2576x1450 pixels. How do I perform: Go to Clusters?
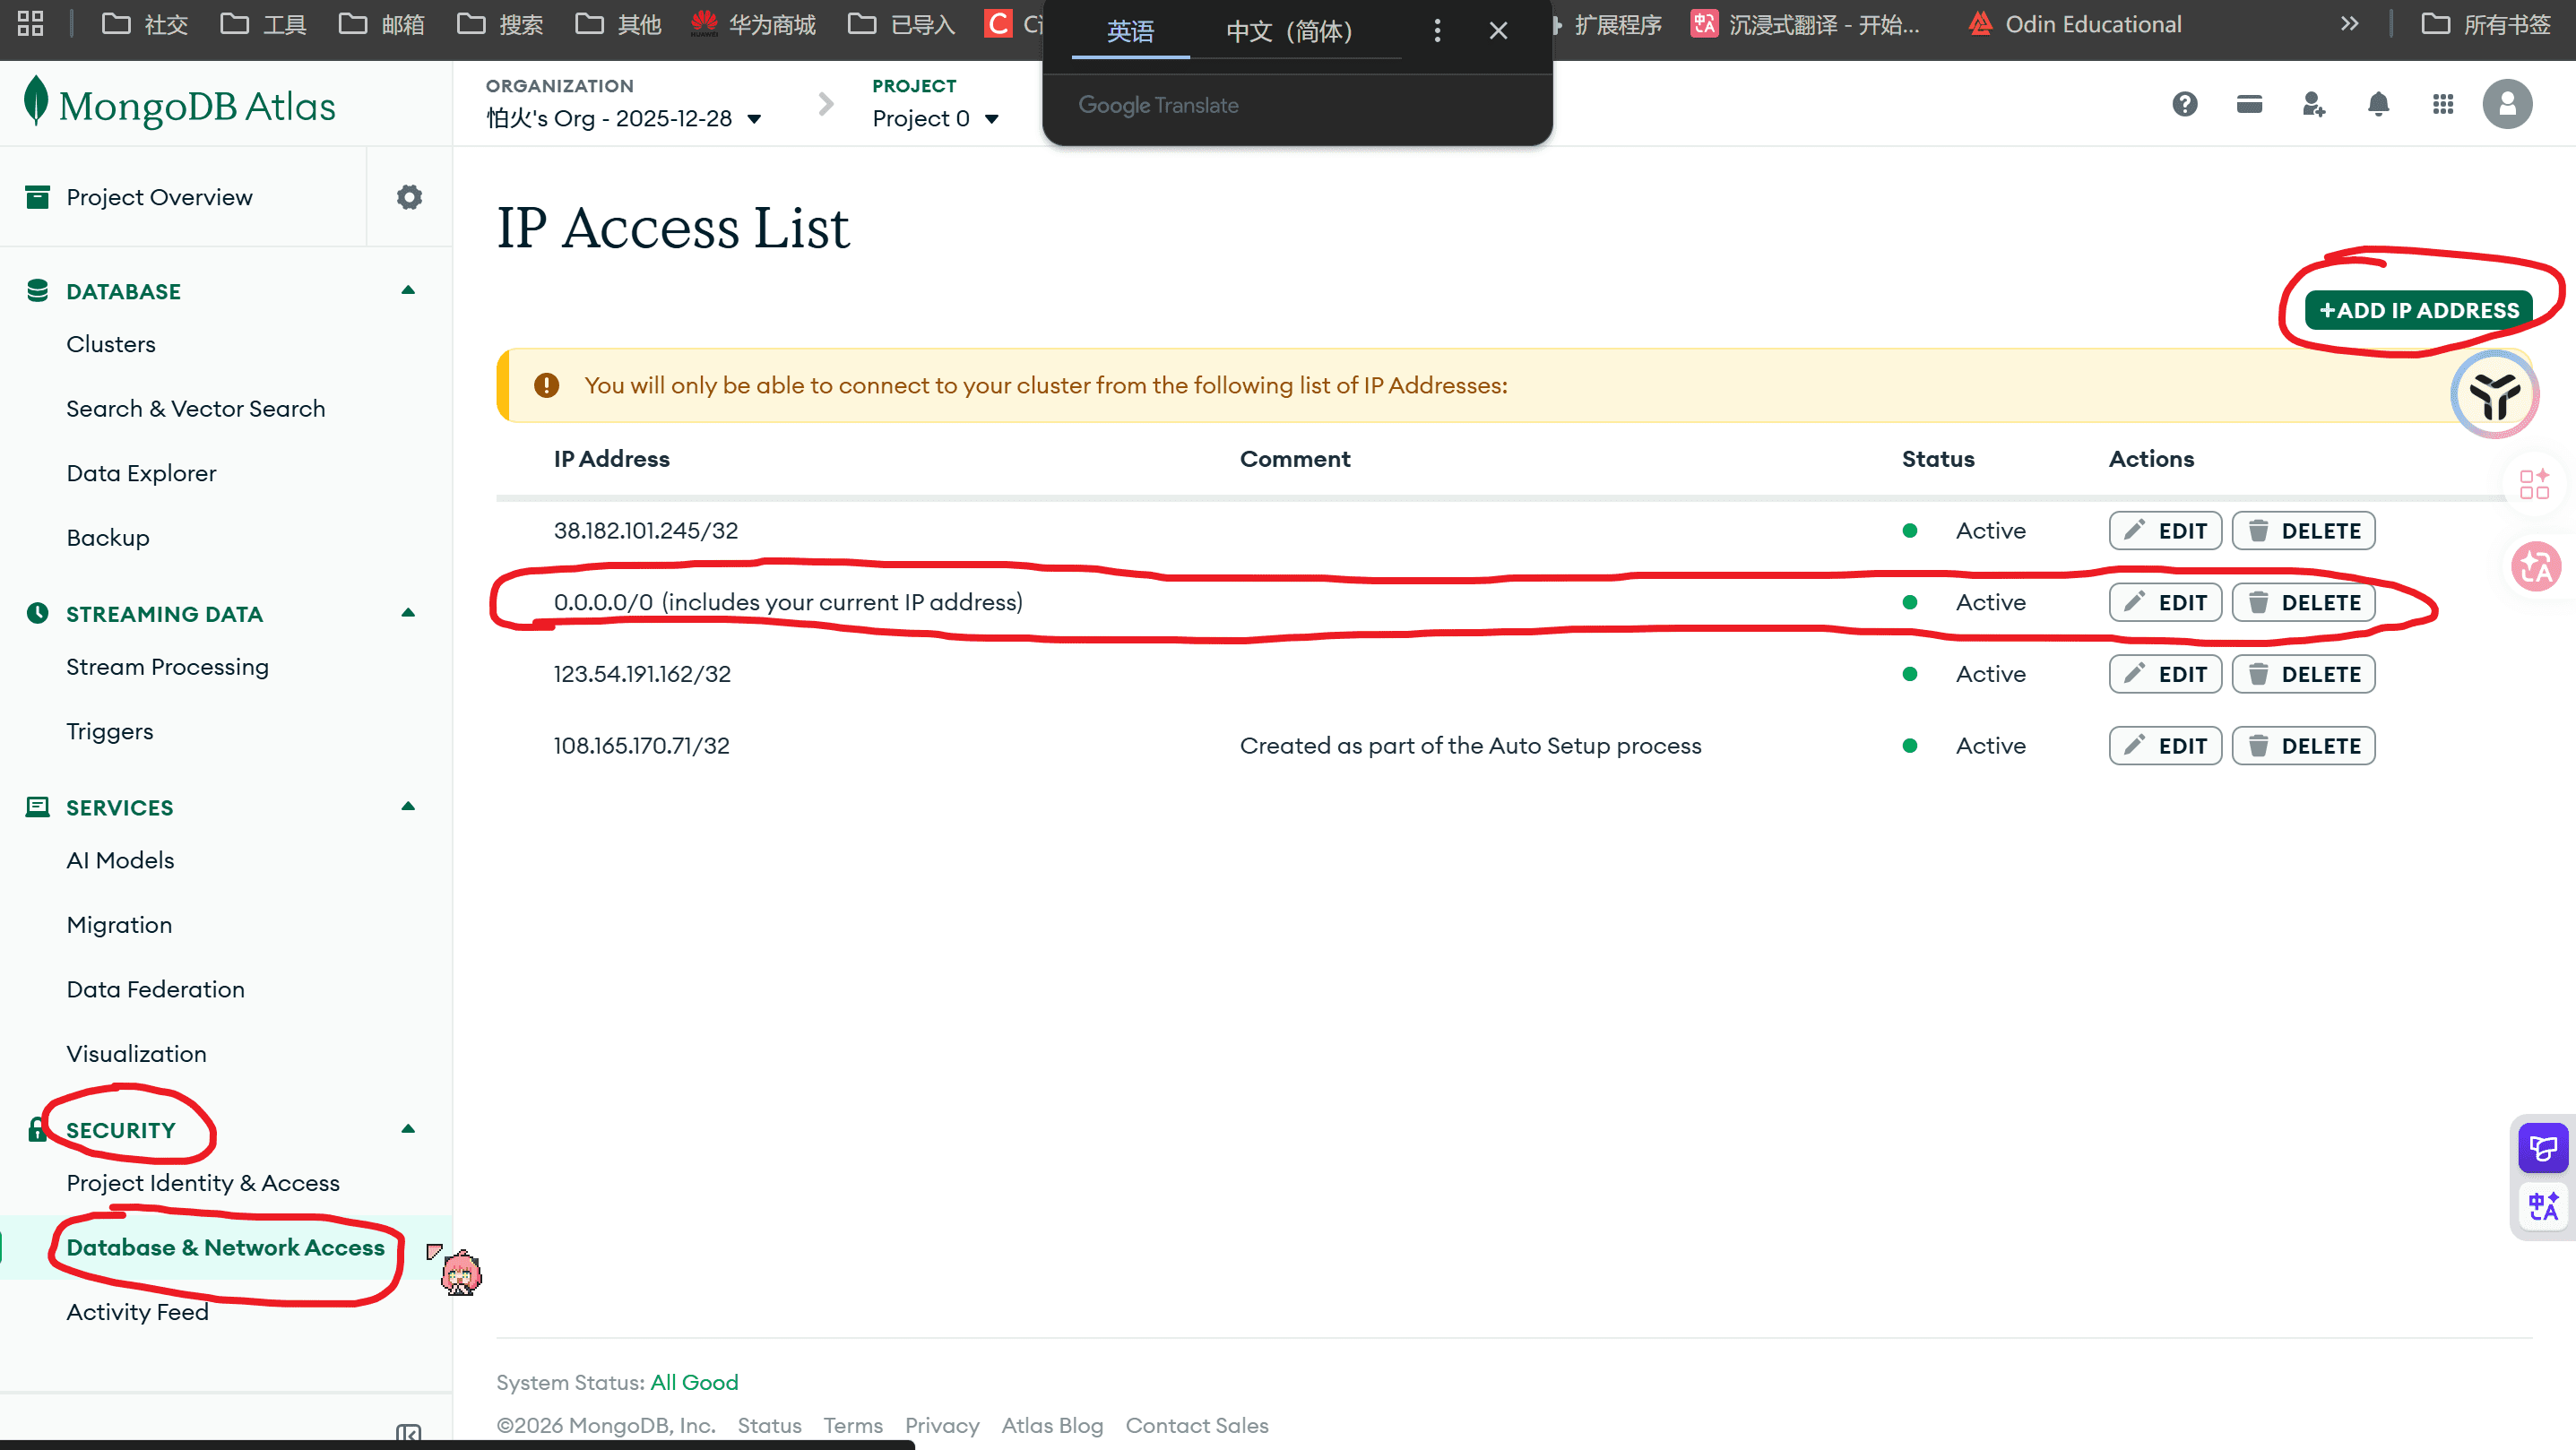click(111, 344)
